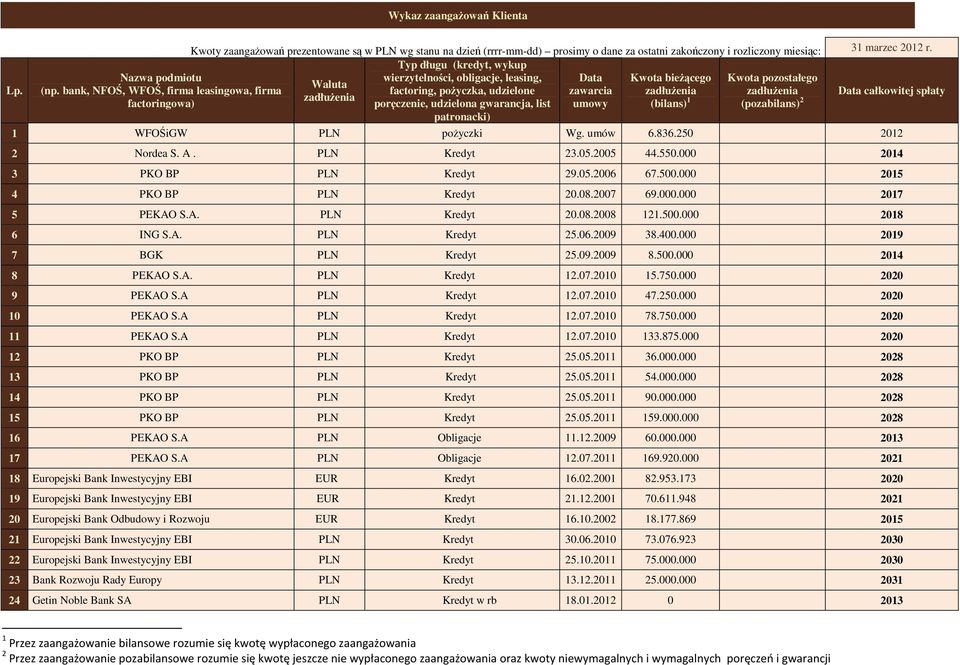The height and width of the screenshot is (665, 960).
Task: Select the date '12.07.2011'
Action: click(590, 457)
